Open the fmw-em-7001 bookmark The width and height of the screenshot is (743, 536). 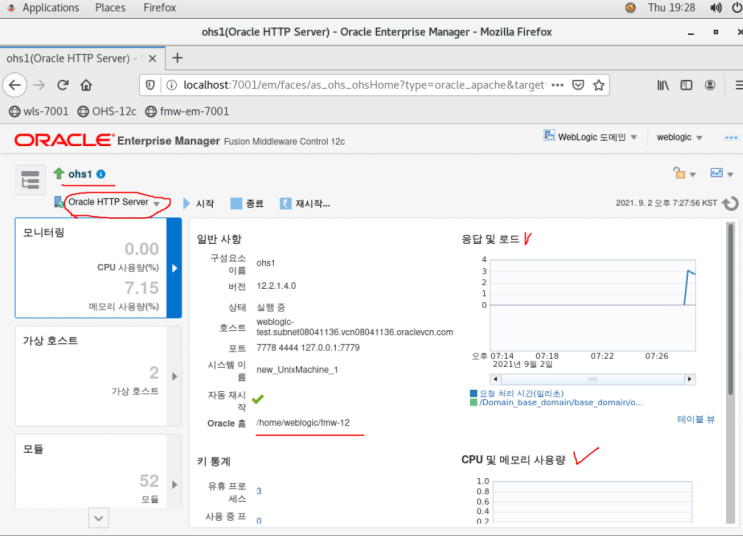[x=187, y=111]
